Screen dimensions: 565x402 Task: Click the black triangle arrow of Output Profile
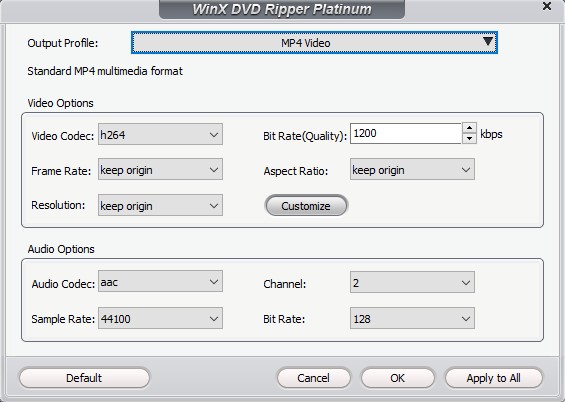[x=488, y=41]
